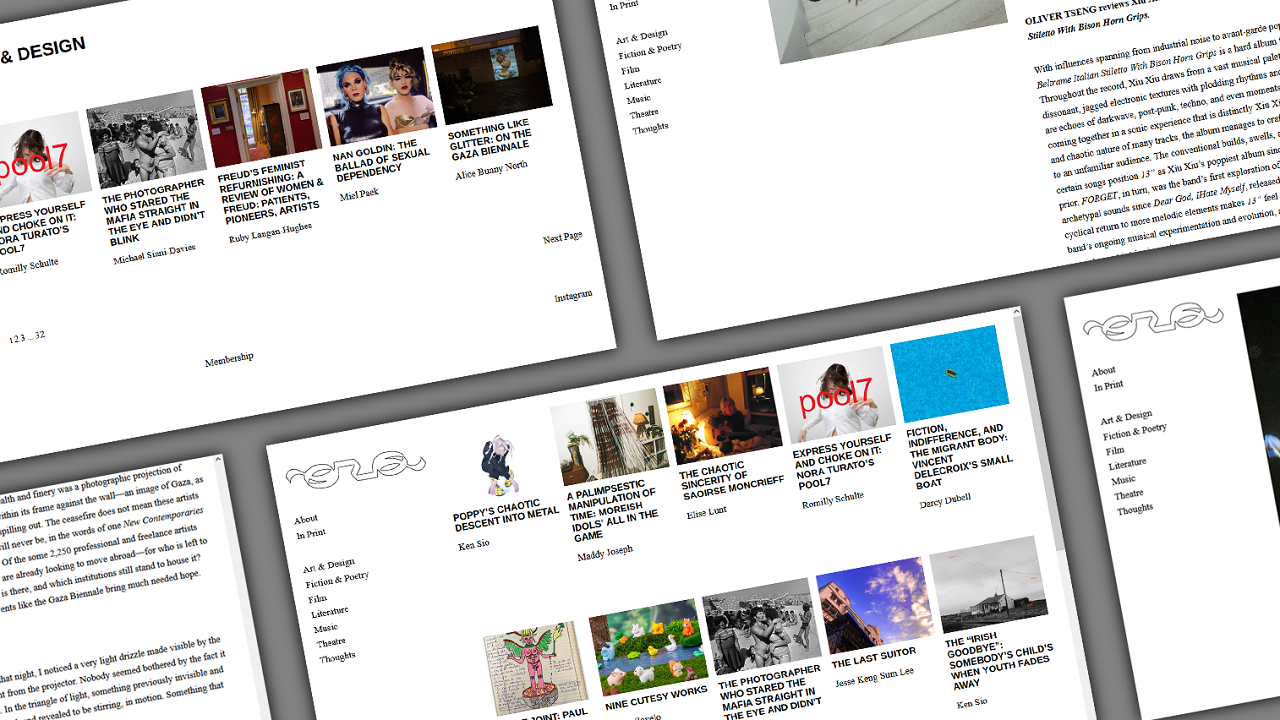
Task: Select Thoughts in the Xiu Xiu review window
Action: (651, 128)
